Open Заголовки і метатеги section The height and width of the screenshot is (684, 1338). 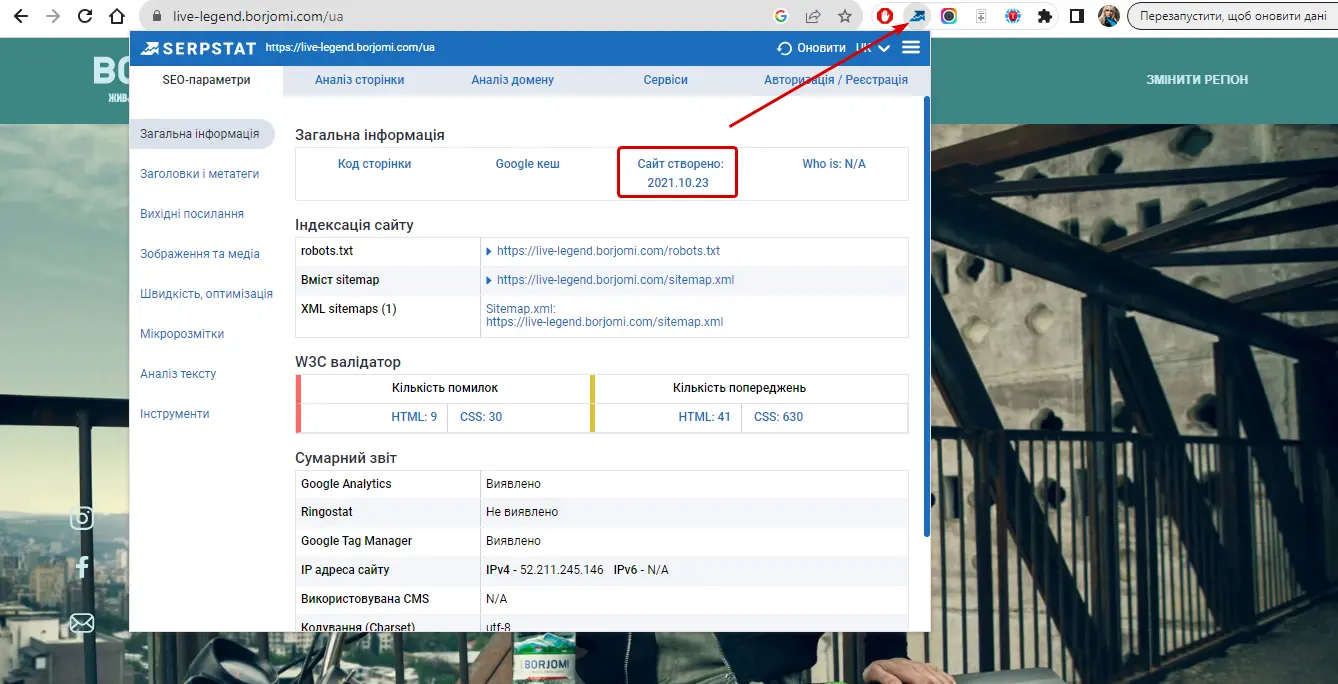199,174
